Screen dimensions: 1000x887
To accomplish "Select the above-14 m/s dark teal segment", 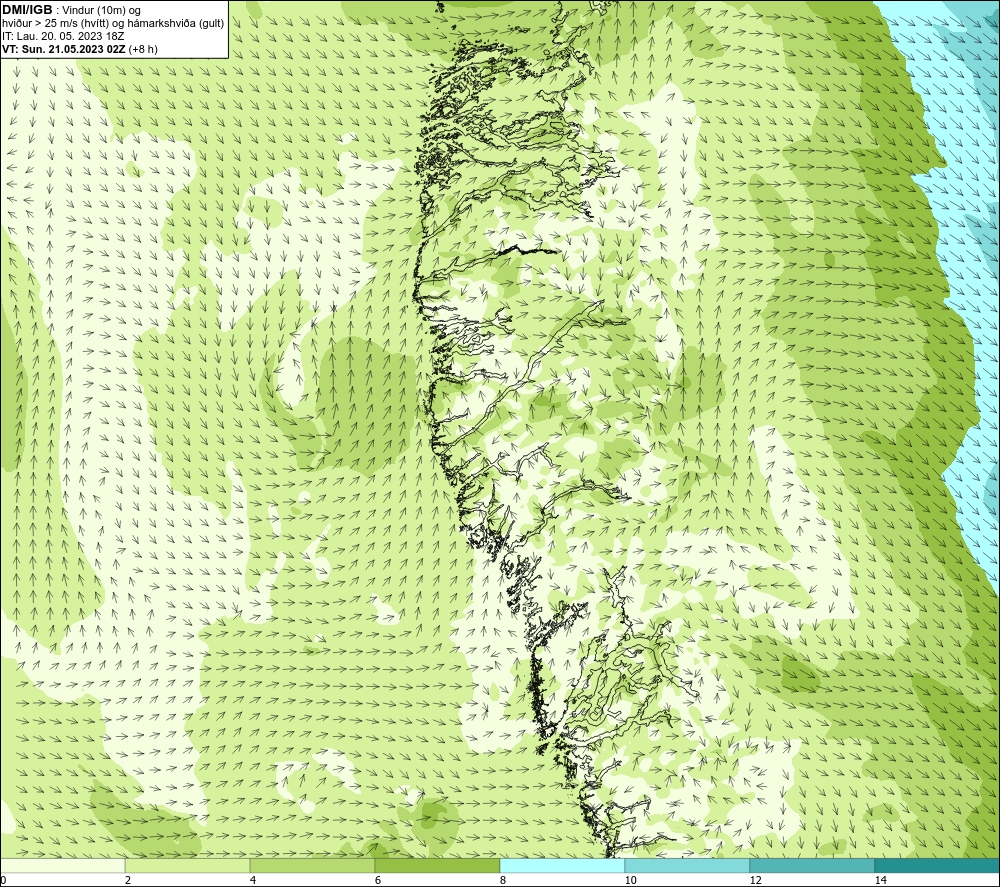I will [x=937, y=865].
